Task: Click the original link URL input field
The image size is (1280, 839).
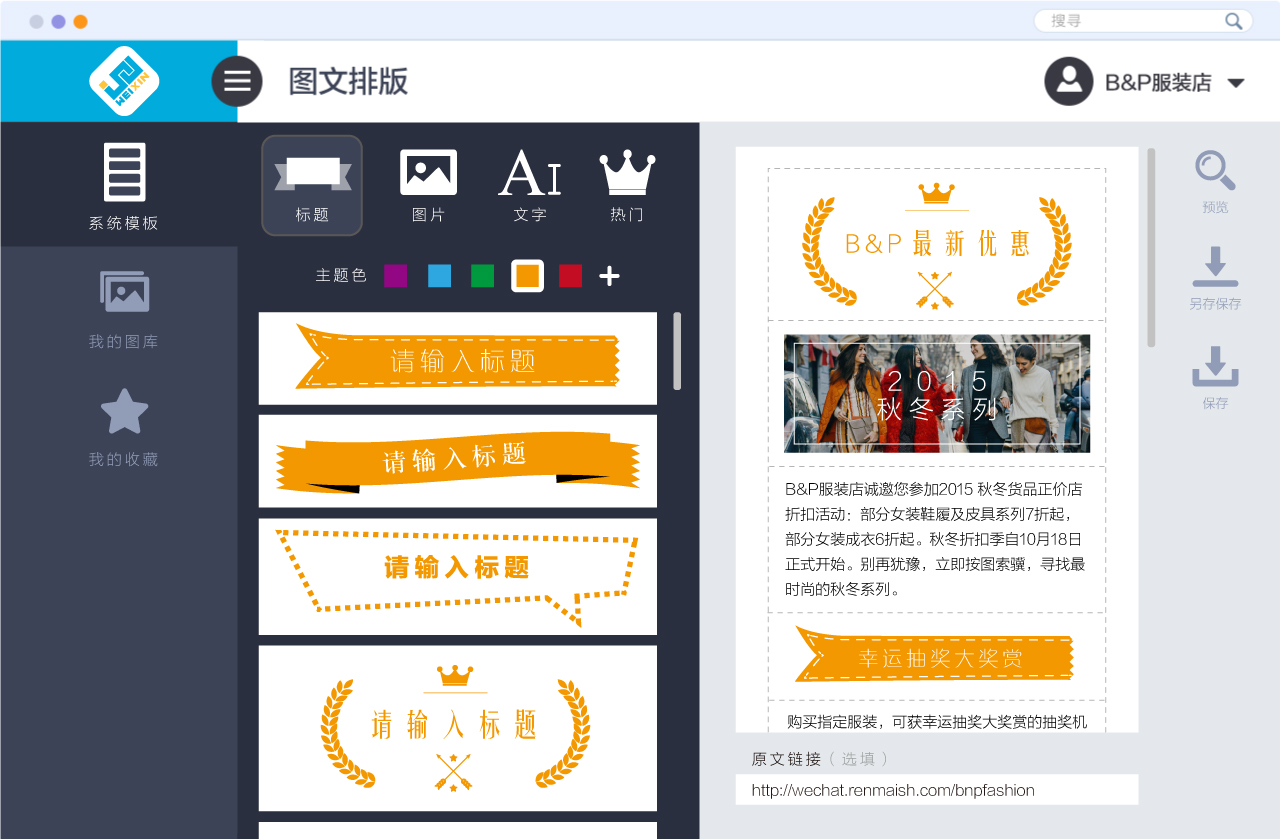Action: click(x=936, y=790)
